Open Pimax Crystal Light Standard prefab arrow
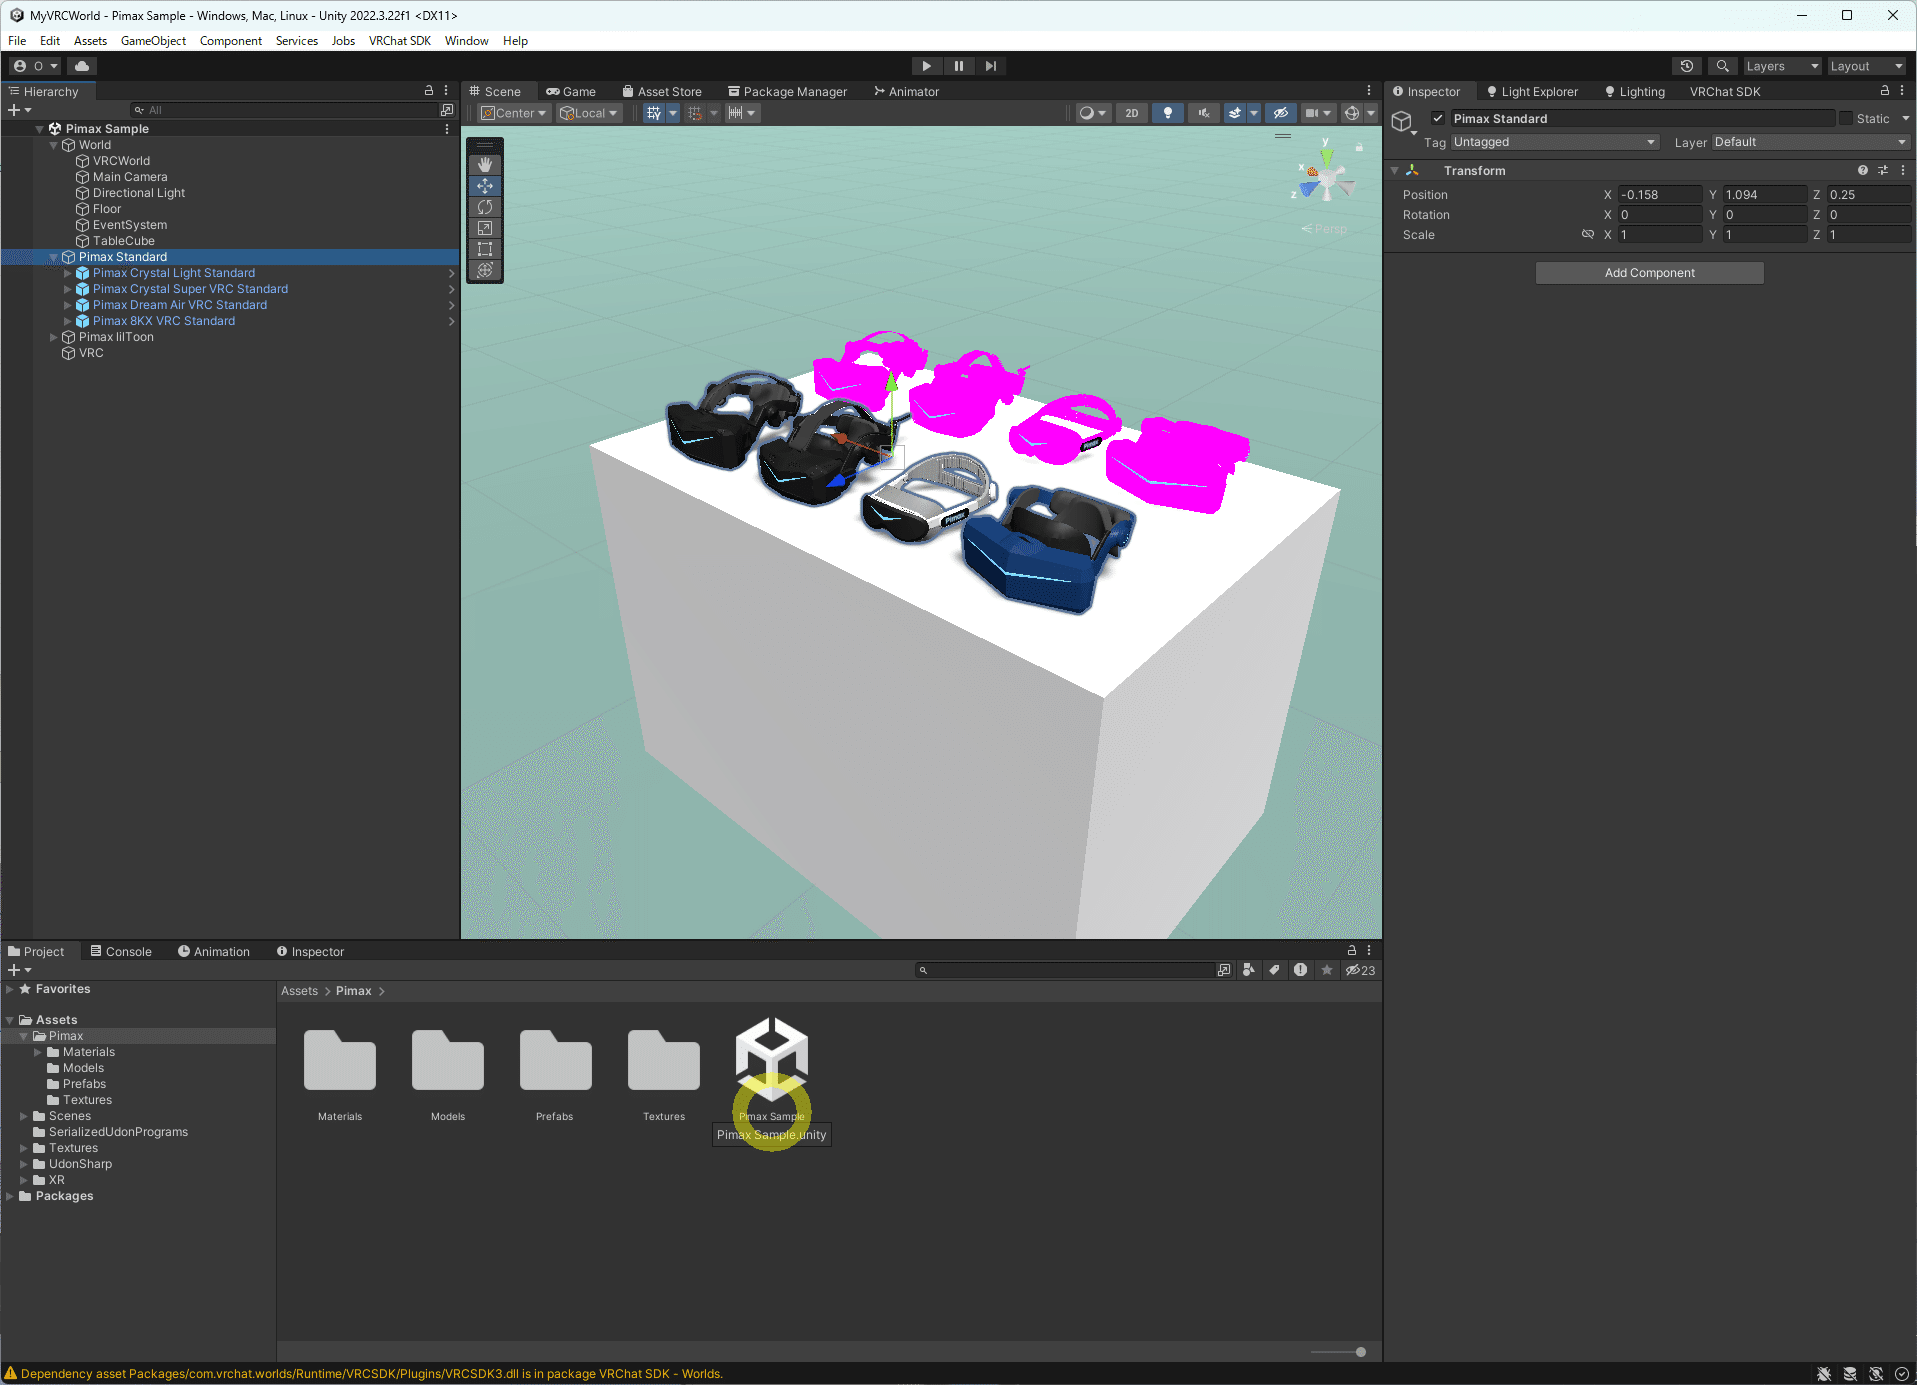Screen dimensions: 1917x1385 pos(452,273)
